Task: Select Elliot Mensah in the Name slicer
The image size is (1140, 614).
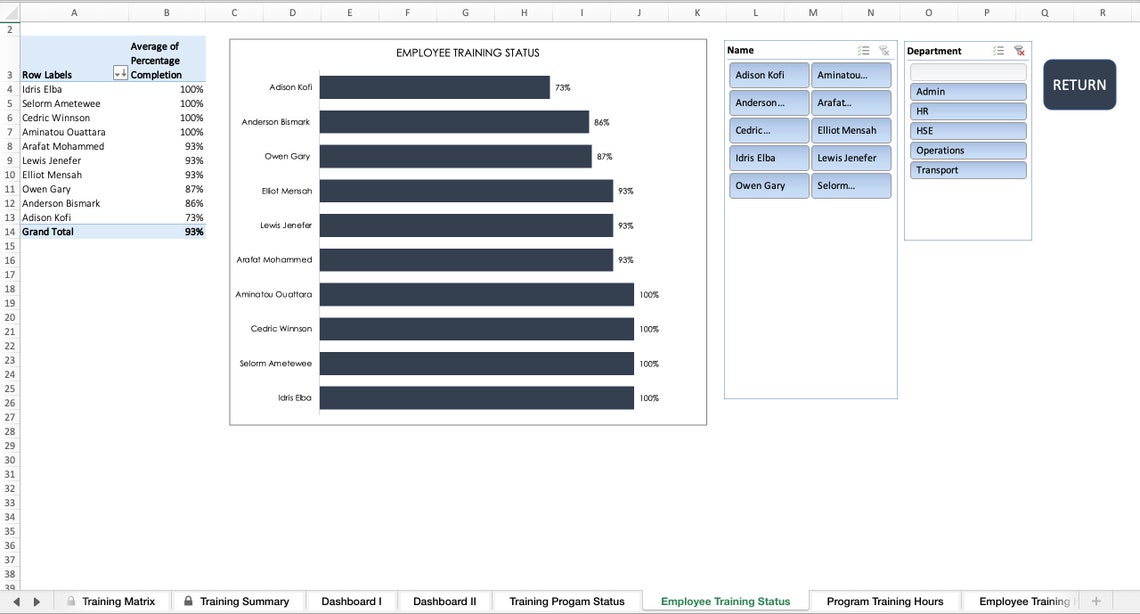Action: [851, 130]
